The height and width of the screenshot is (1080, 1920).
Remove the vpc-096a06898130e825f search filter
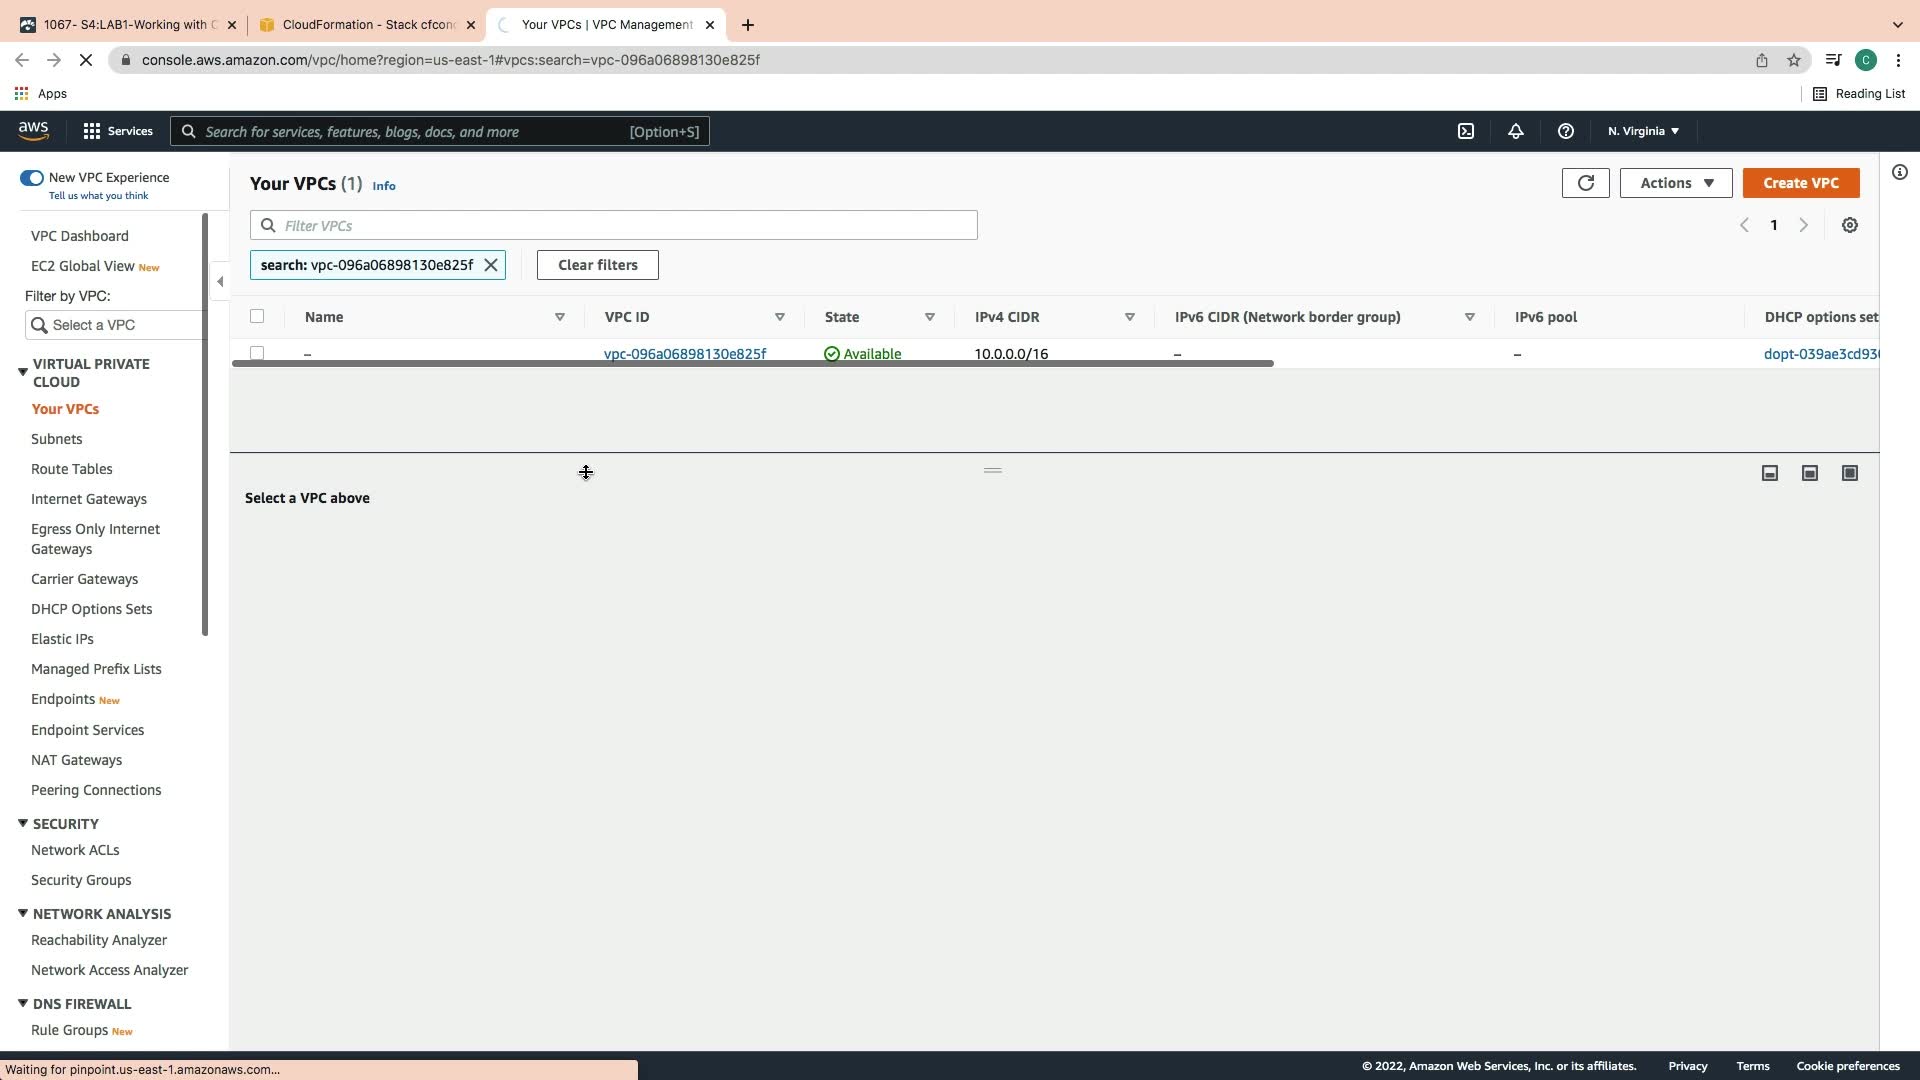click(491, 265)
